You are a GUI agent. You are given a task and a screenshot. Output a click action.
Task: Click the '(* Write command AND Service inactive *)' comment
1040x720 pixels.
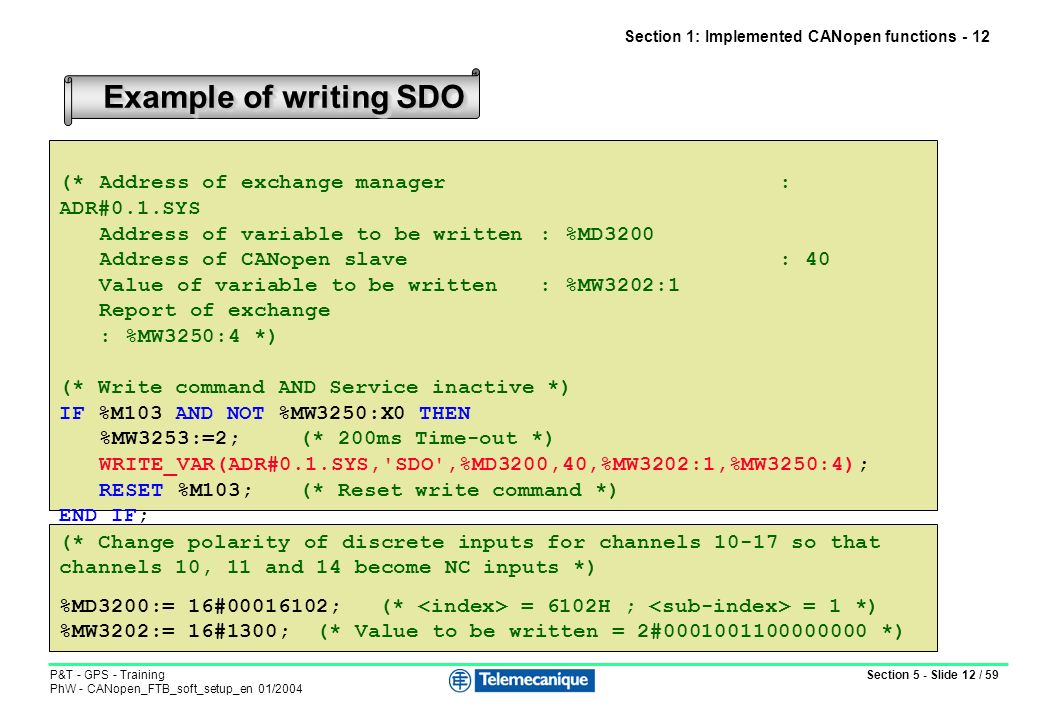(315, 387)
